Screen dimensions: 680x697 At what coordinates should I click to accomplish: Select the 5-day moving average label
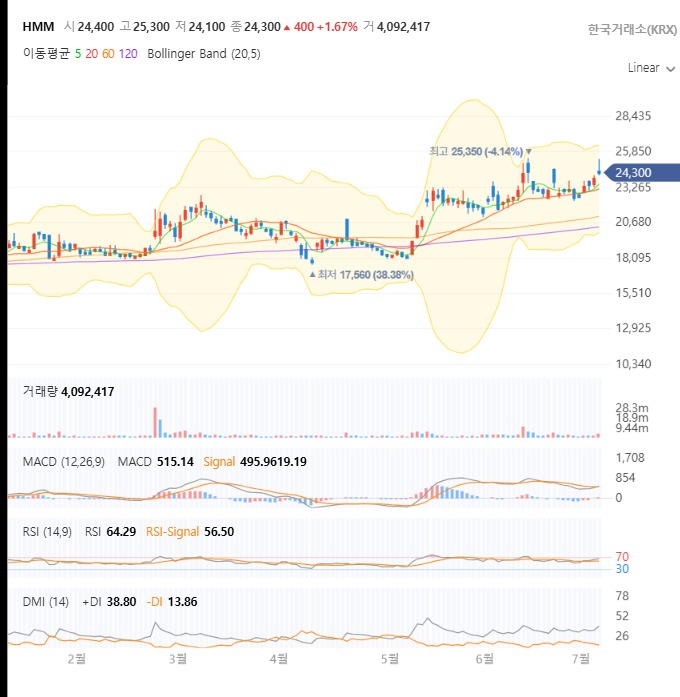click(x=78, y=54)
